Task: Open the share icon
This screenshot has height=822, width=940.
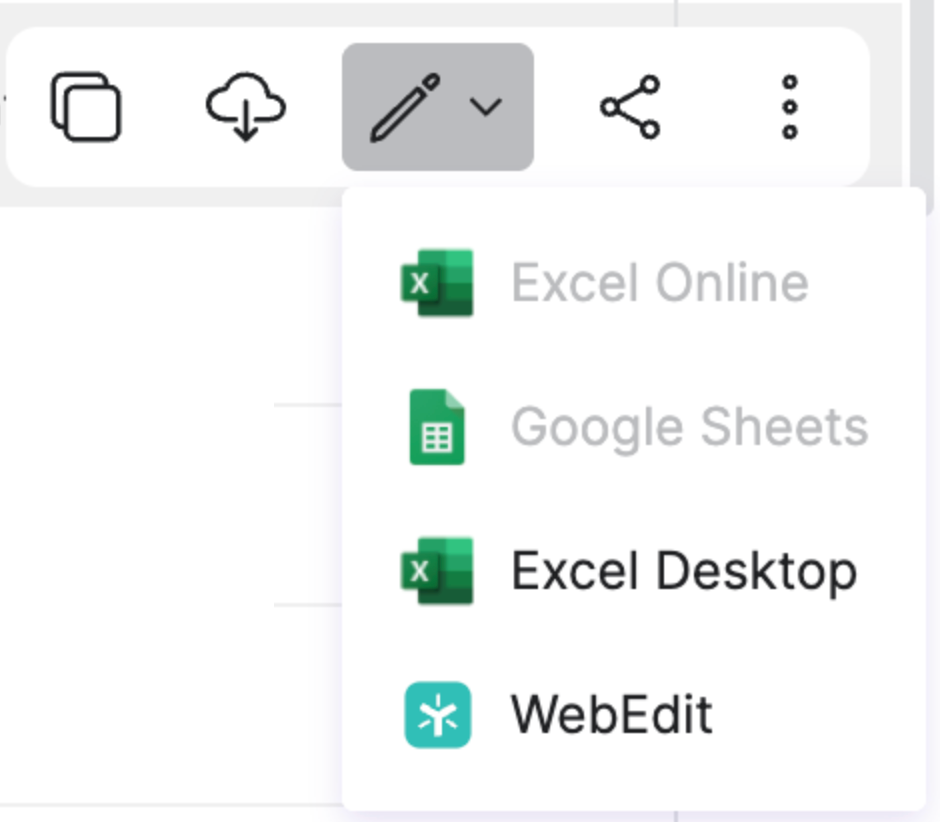Action: (630, 106)
